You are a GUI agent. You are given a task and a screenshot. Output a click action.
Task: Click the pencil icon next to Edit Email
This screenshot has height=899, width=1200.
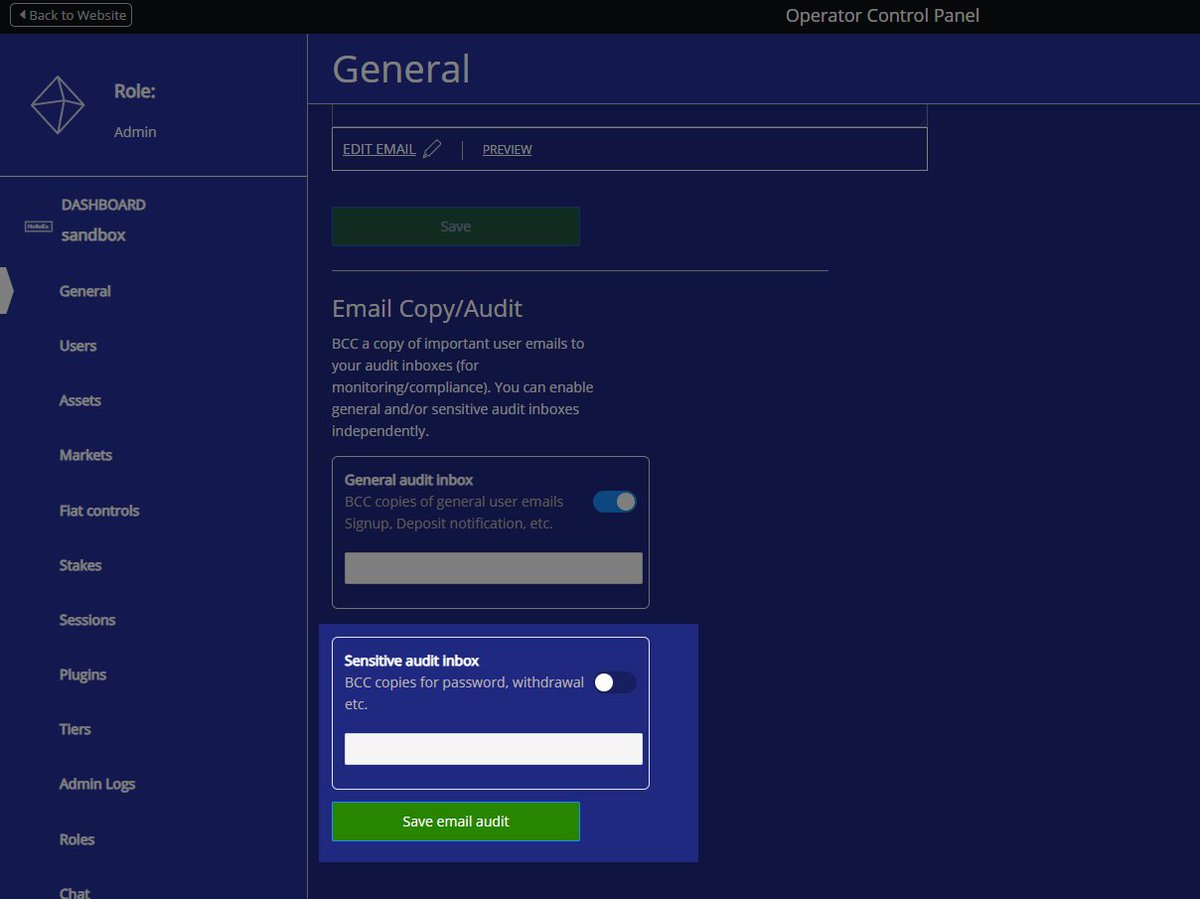coord(432,149)
